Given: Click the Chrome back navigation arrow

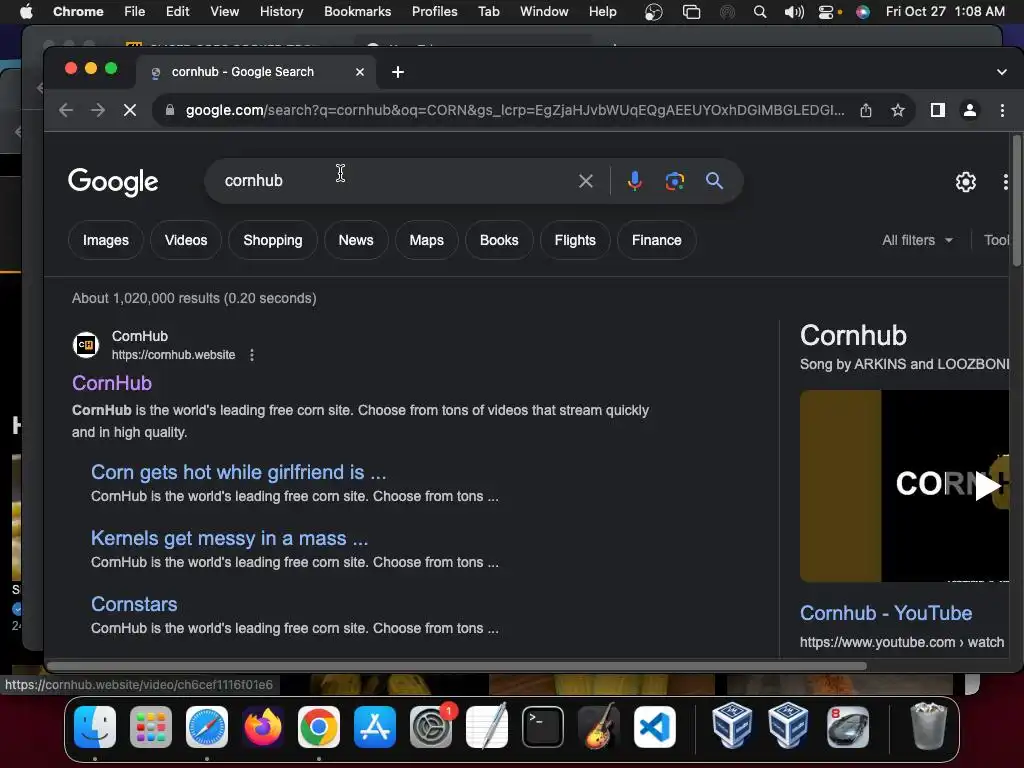Looking at the screenshot, I should pos(66,110).
